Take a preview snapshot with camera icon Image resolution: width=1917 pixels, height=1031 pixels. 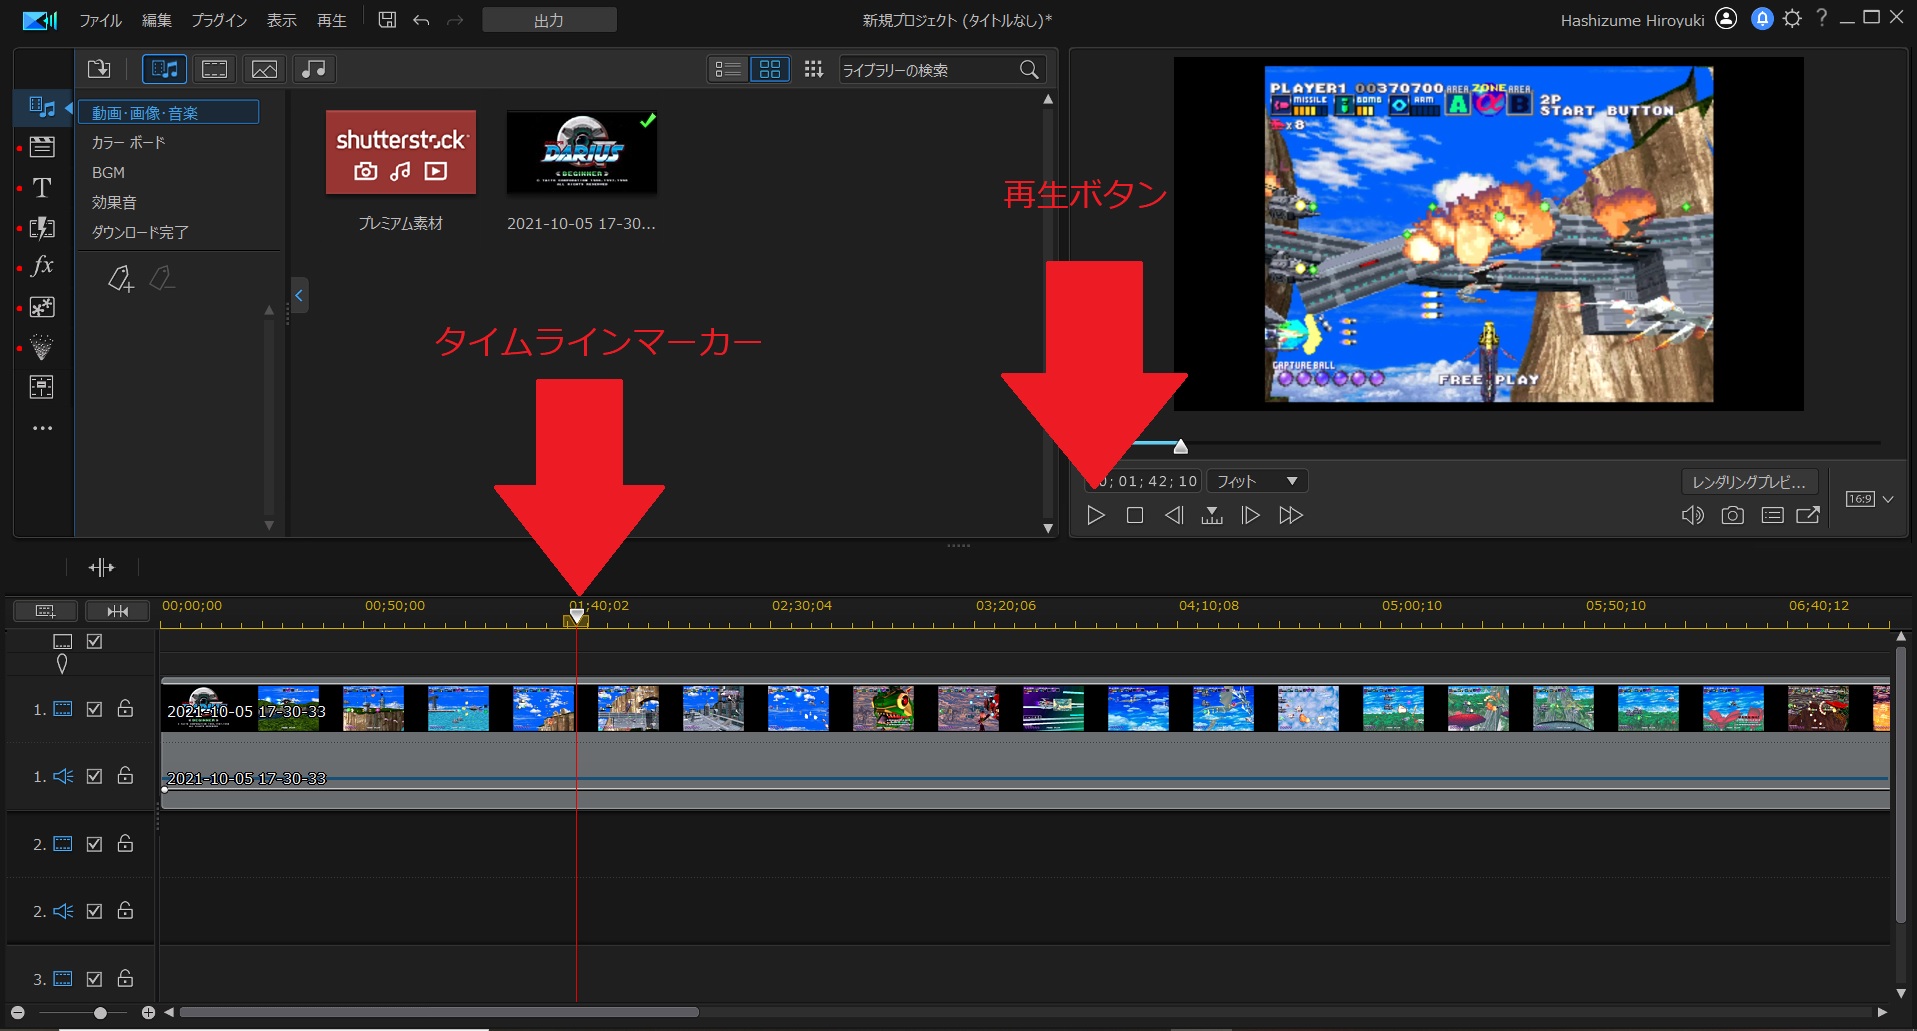[x=1732, y=515]
